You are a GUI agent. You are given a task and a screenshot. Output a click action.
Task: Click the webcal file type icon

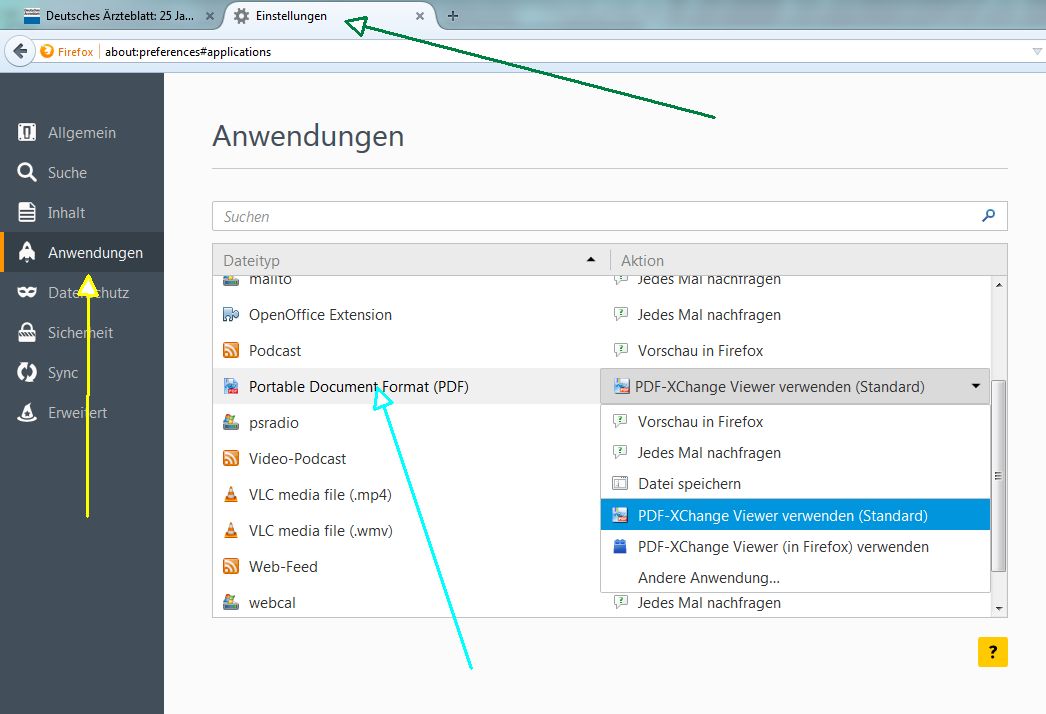[231, 603]
